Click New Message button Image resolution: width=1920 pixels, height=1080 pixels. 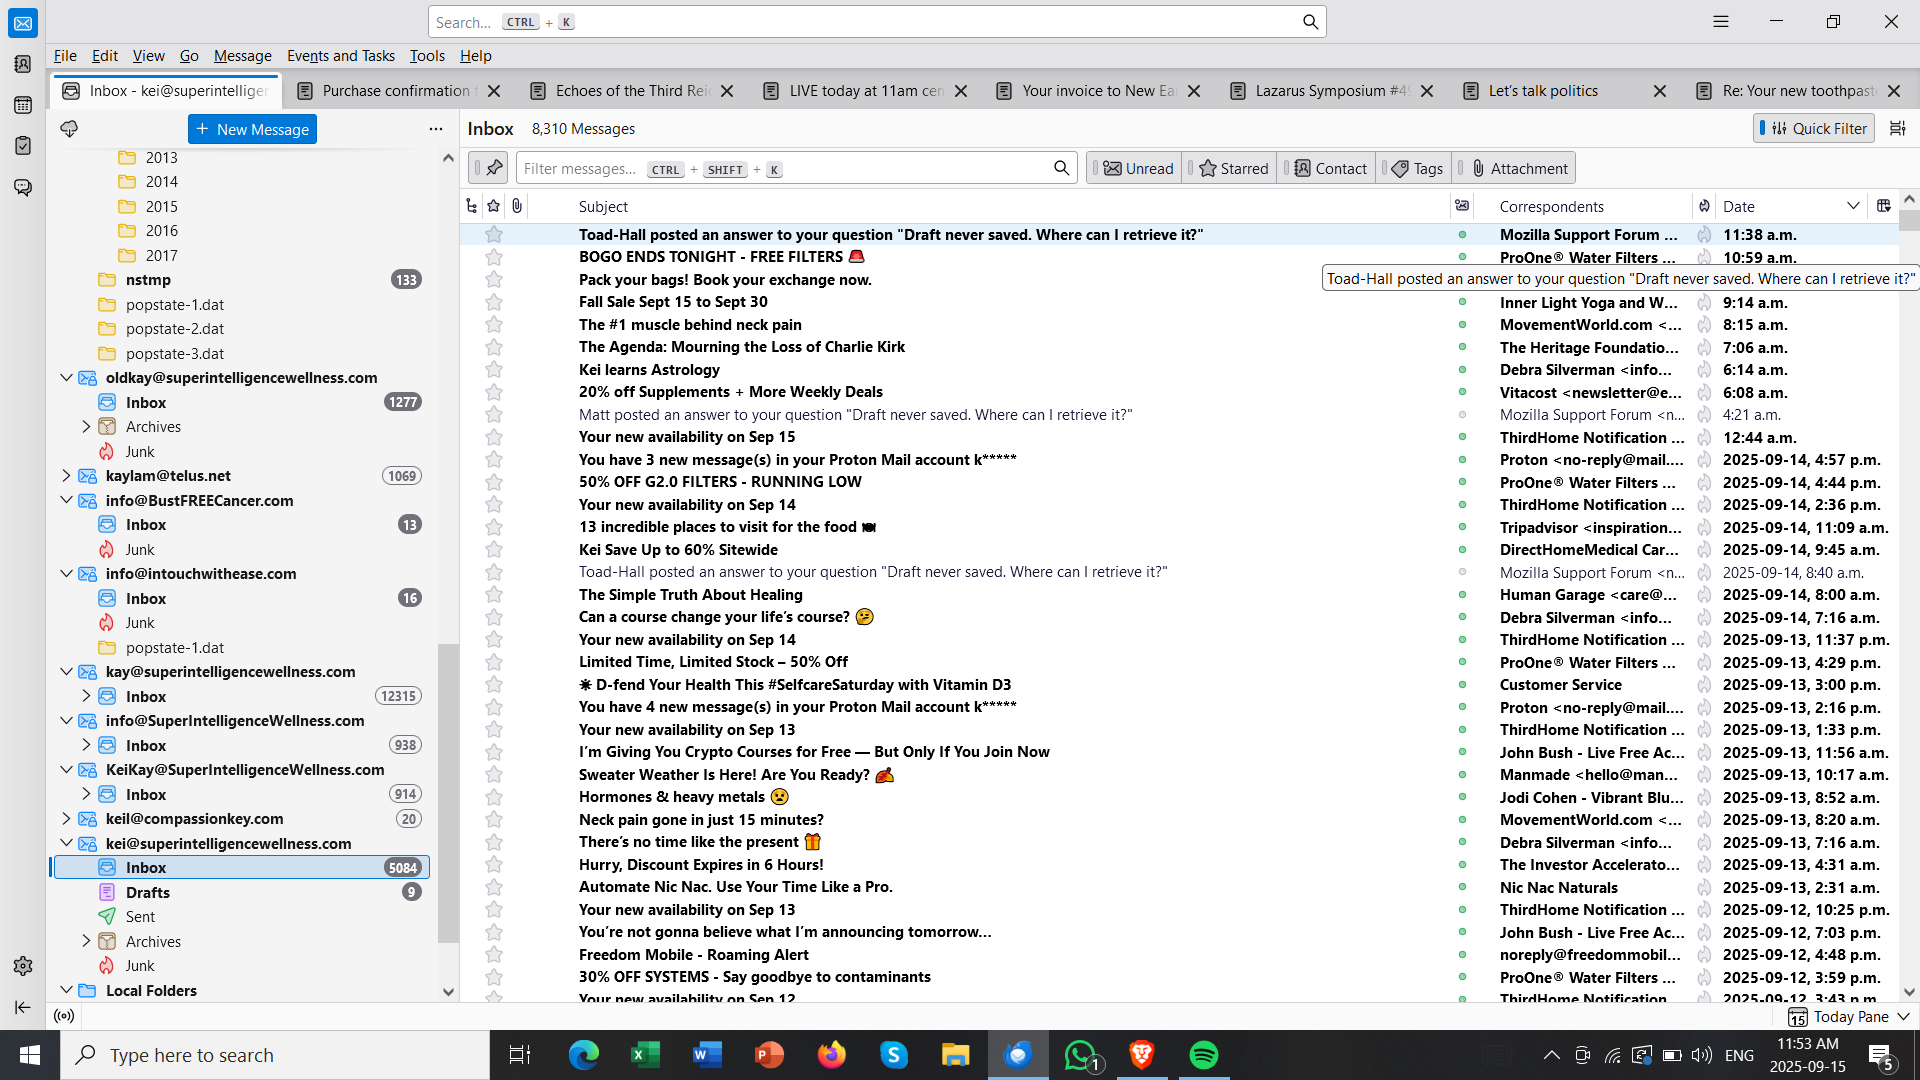(252, 129)
